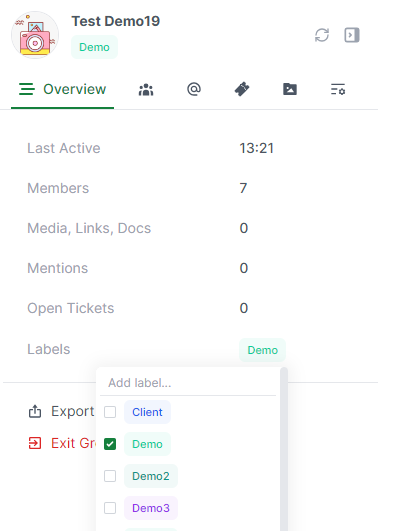The image size is (394, 531).
Task: Check the Client label checkbox
Action: 110,412
